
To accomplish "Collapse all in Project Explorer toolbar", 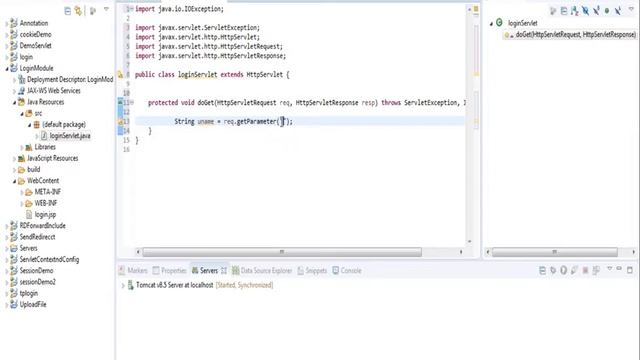I will [x=68, y=11].
